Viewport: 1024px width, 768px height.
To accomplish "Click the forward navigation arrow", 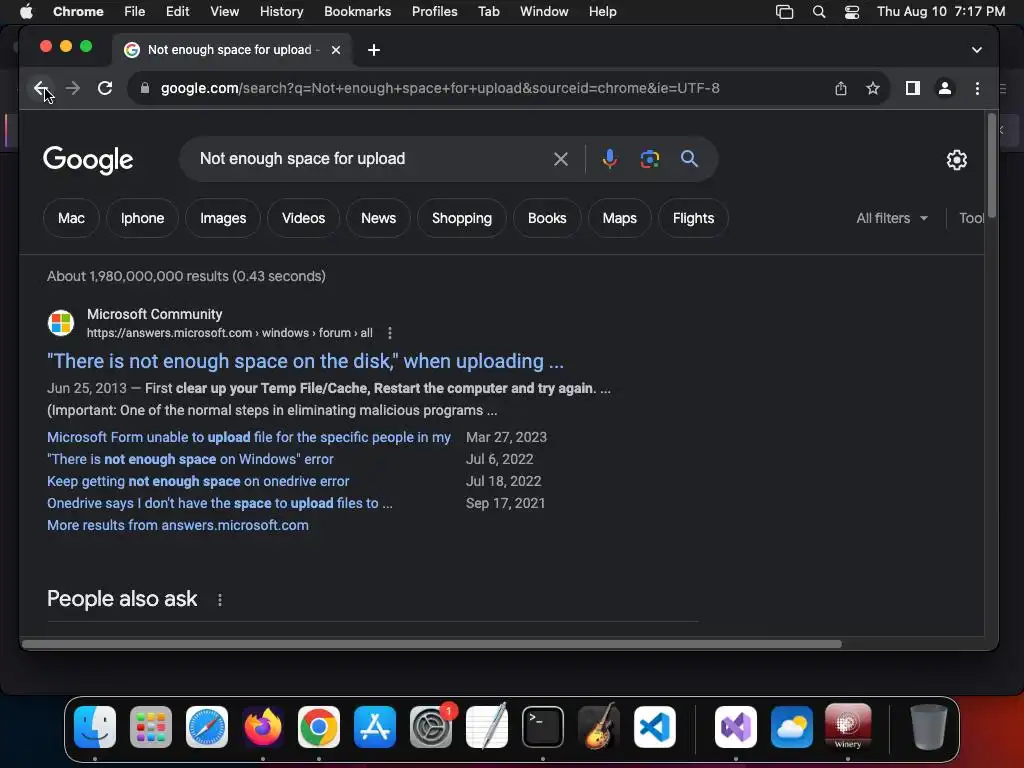I will click(72, 88).
